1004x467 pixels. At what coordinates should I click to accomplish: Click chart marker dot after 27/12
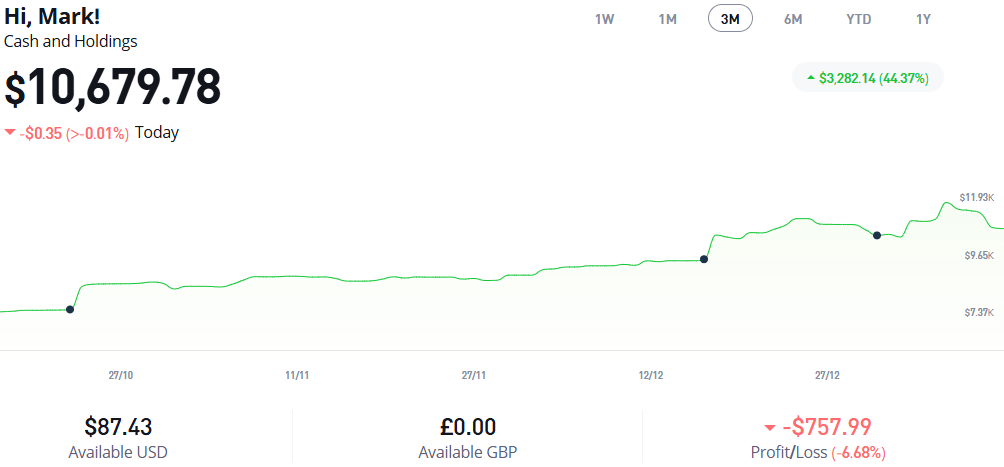click(x=877, y=235)
